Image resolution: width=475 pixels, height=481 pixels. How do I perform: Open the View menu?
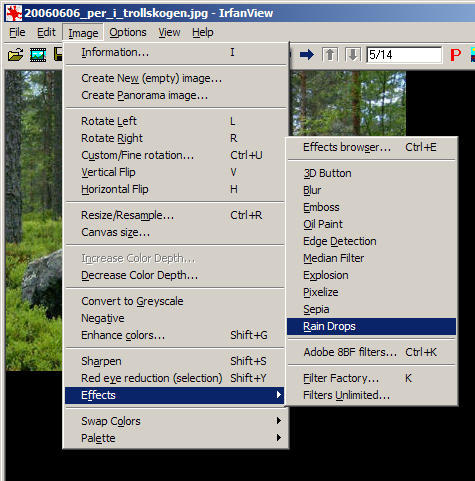[169, 32]
